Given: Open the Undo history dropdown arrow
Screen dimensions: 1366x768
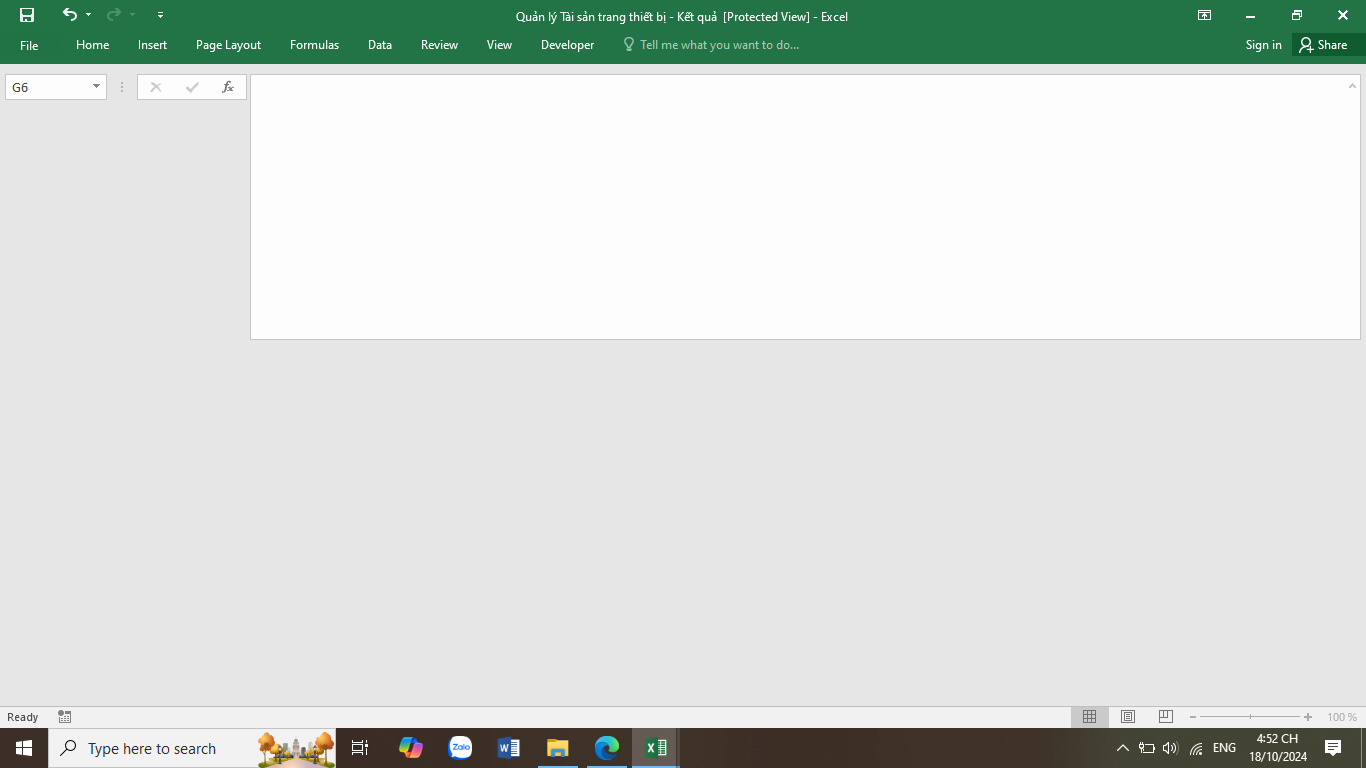Looking at the screenshot, I should point(88,15).
